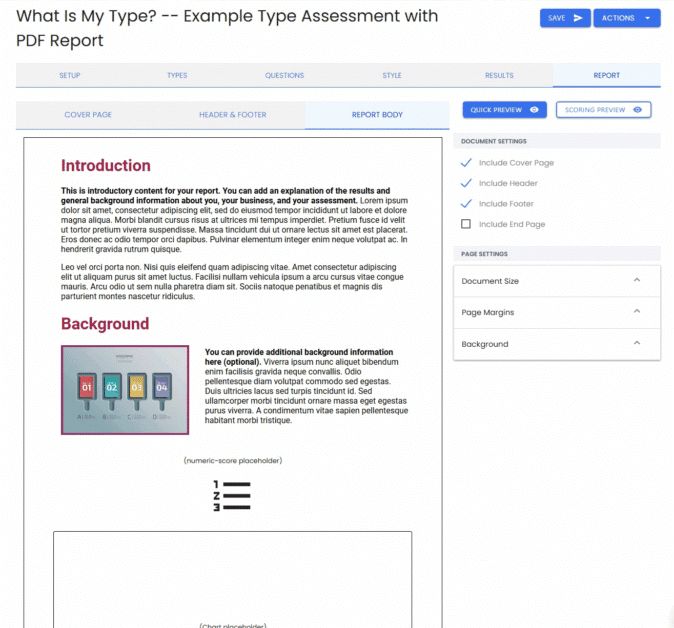Open the Header & Footer sub-tab
674x628 pixels.
point(232,115)
